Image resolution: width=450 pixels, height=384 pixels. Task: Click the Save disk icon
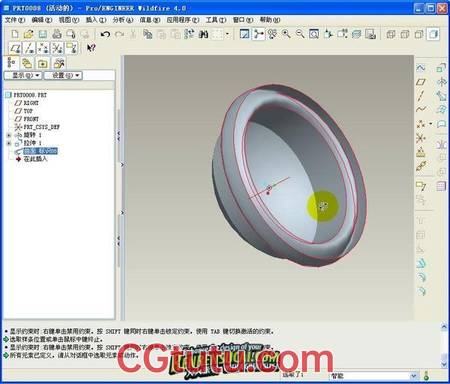43,34
